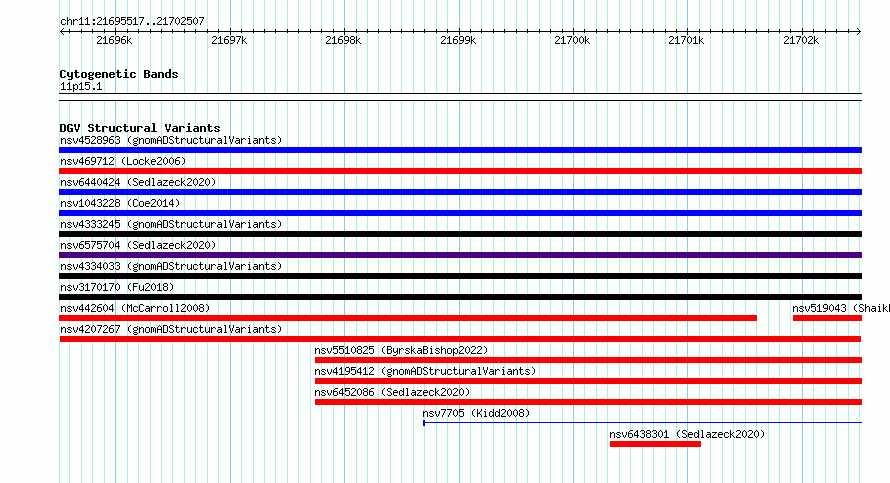Open the nsv6440424 (Sedlazeck2020) label
This screenshot has height=483, width=890.
138,182
